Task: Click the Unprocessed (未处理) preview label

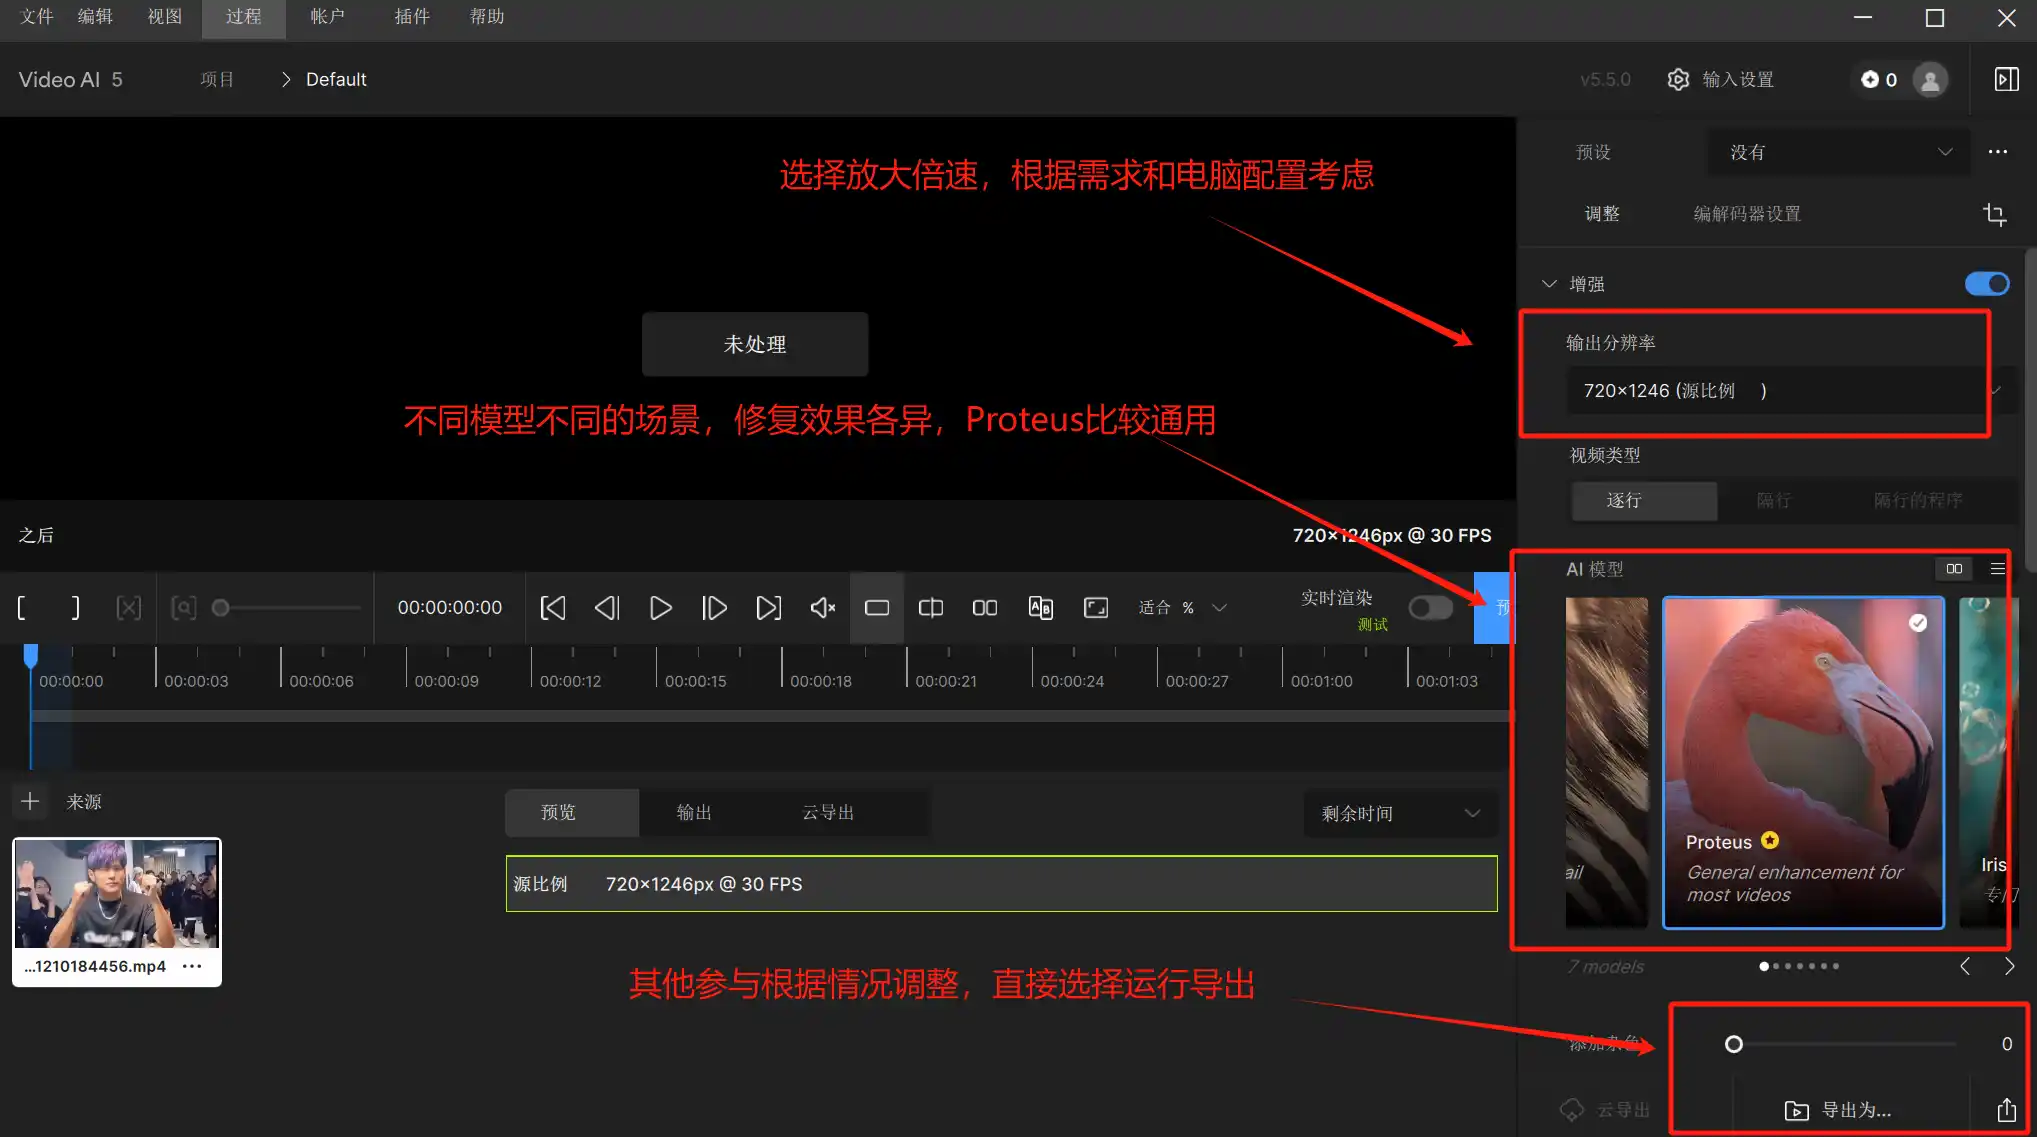Action: pos(755,344)
